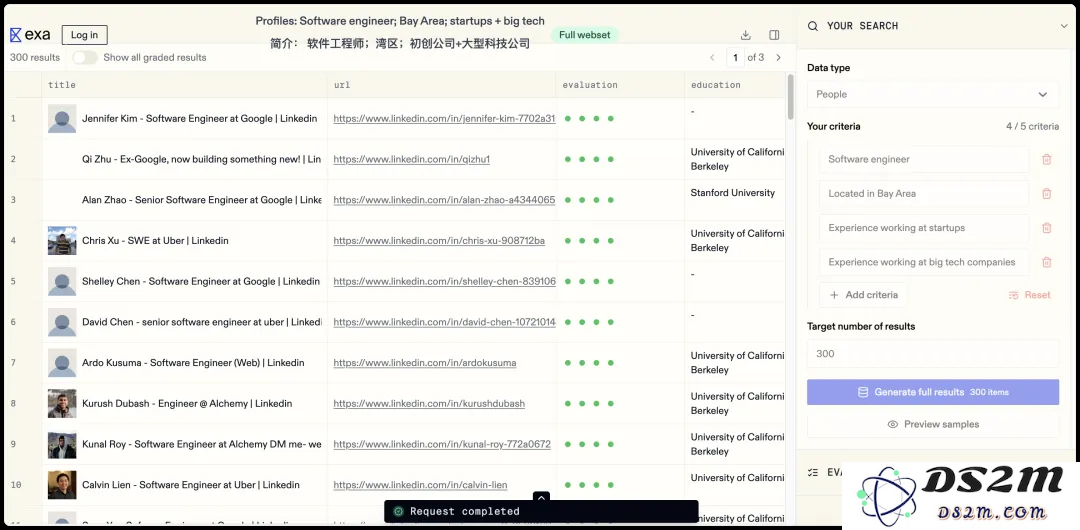Open Kurush Dubash's LinkedIn URL
Screen dimensions: 1080x530
(x=429, y=404)
